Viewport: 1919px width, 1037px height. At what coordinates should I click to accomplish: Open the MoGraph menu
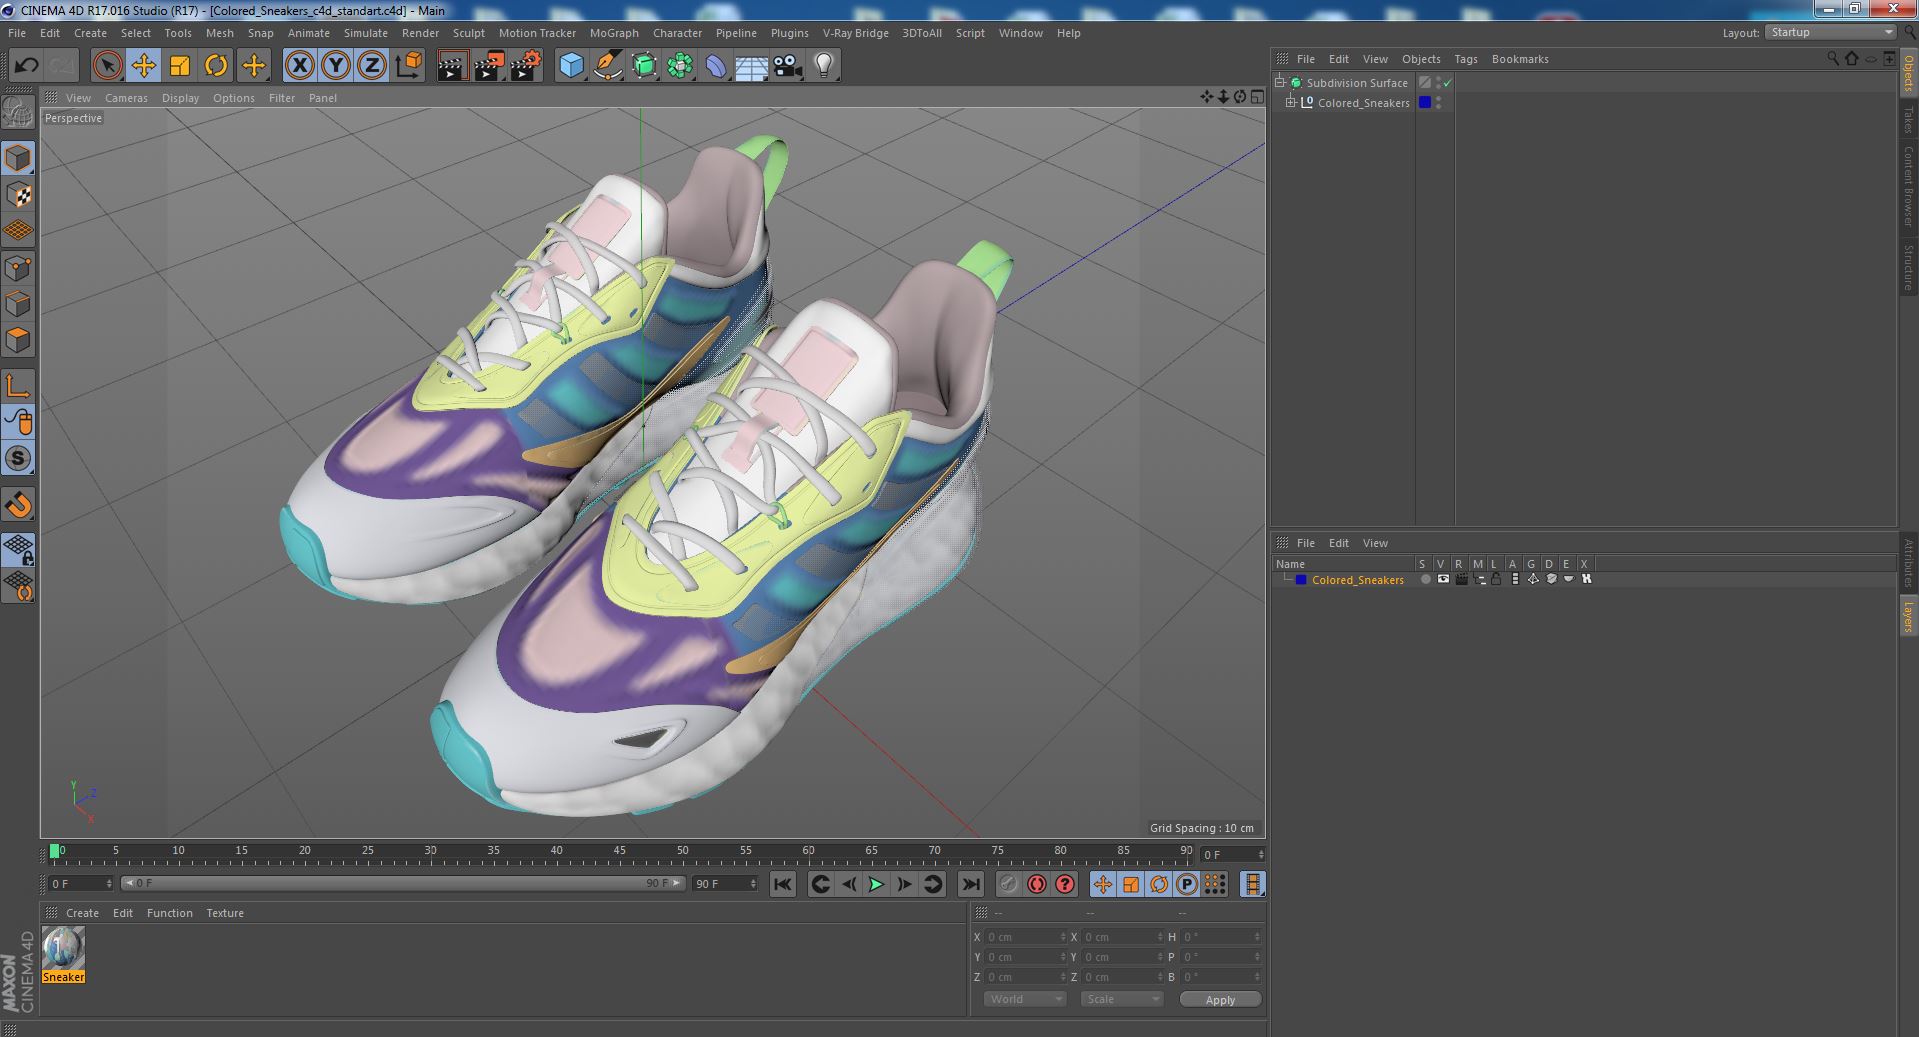(x=613, y=33)
